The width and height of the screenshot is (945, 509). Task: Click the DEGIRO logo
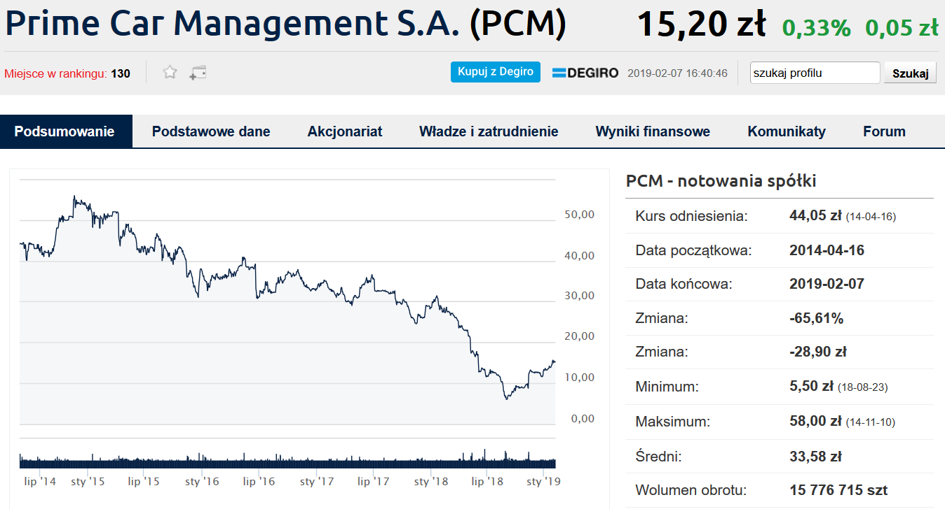(x=585, y=73)
